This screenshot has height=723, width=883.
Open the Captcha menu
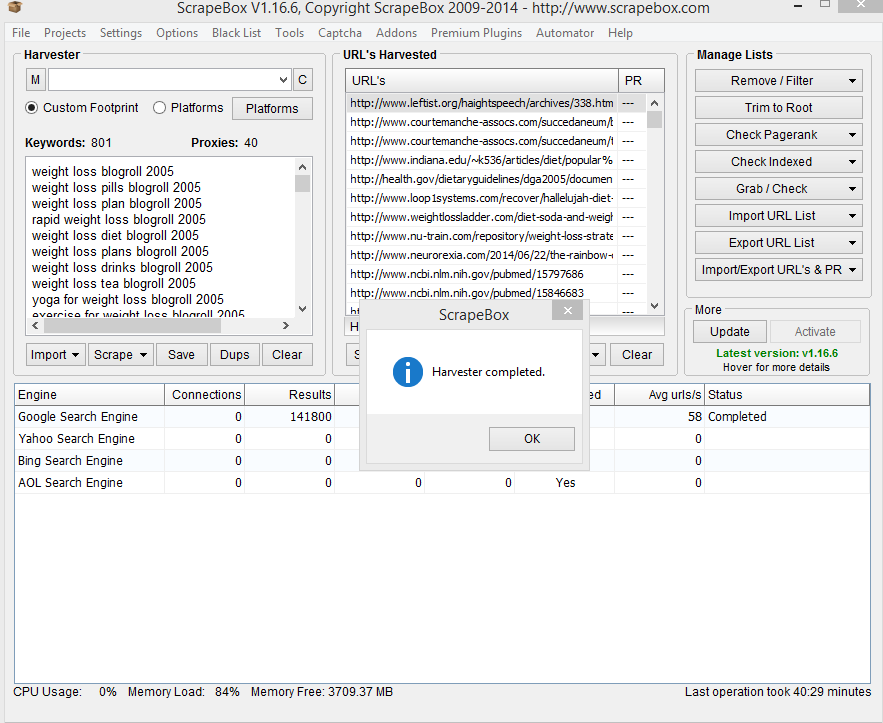coord(340,33)
